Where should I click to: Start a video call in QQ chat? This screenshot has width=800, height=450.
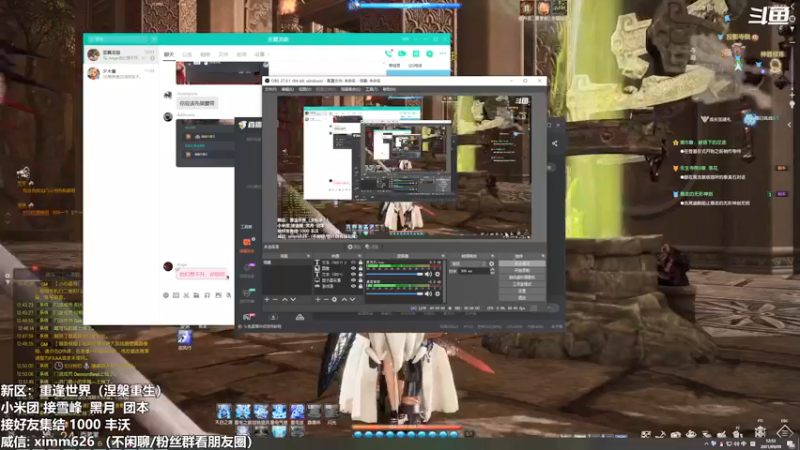[x=402, y=54]
